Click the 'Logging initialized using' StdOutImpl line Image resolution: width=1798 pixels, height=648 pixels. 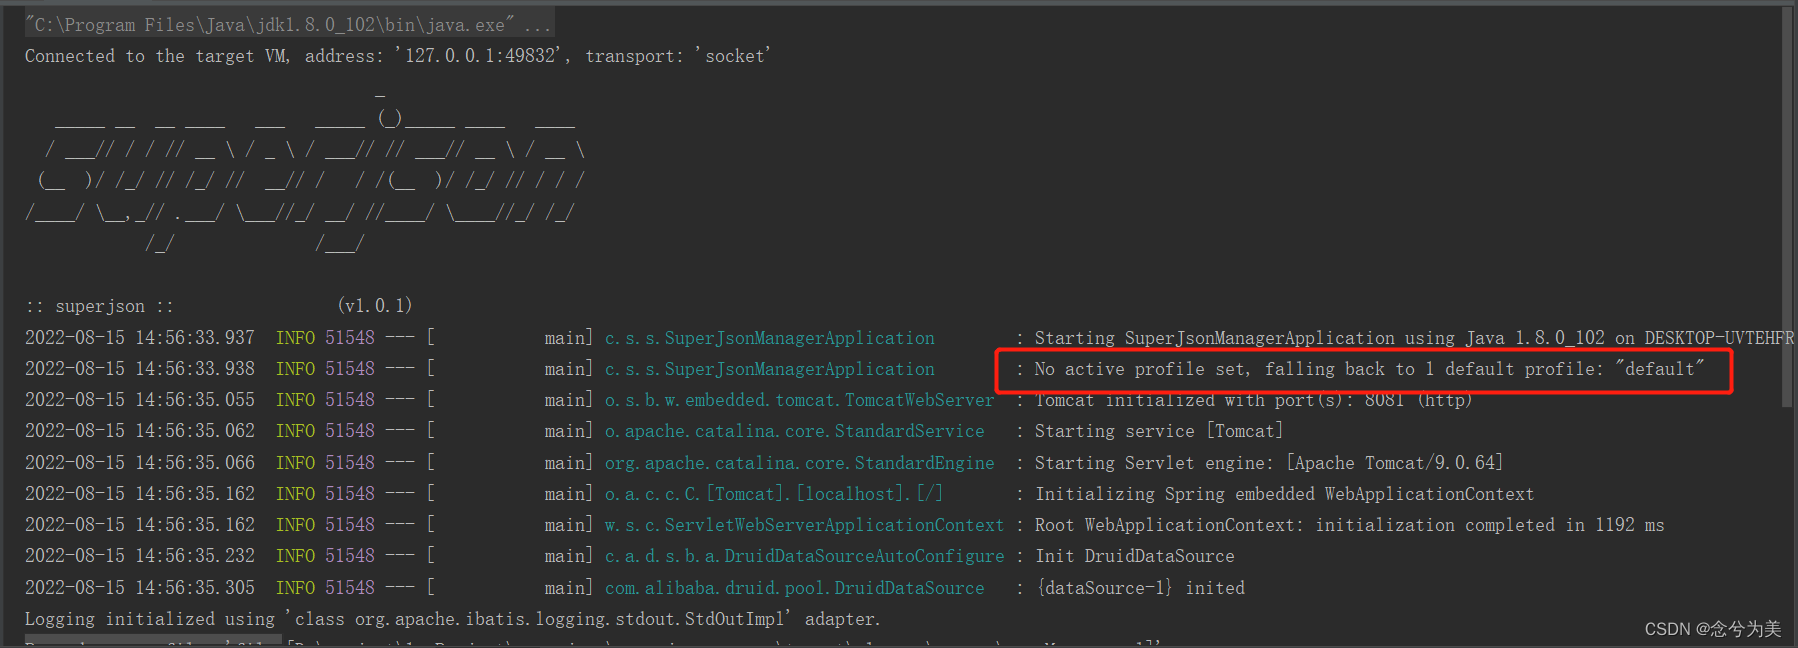tap(452, 619)
